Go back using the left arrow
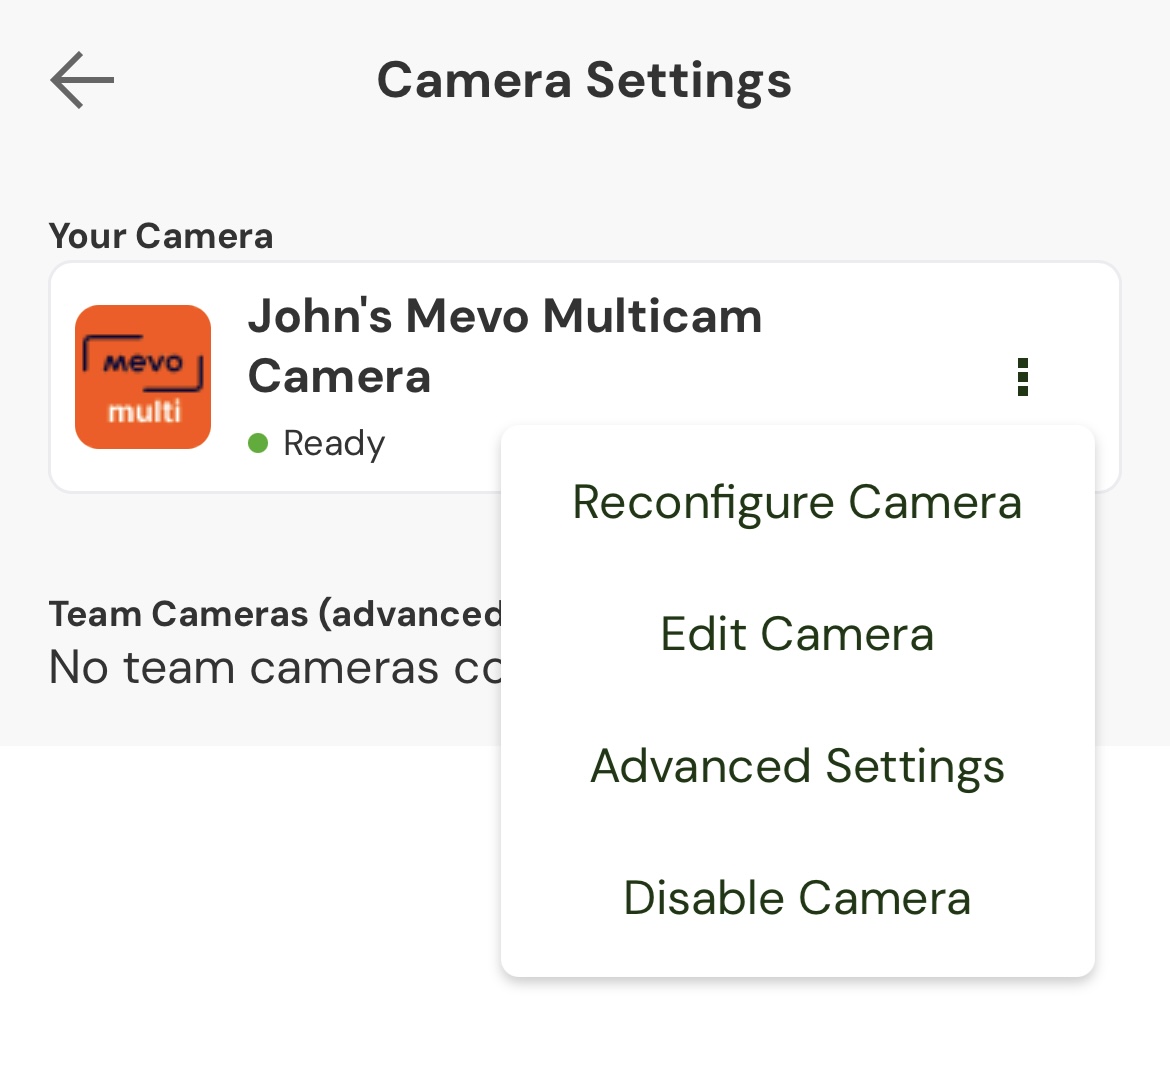Image resolution: width=1170 pixels, height=1090 pixels. point(82,80)
